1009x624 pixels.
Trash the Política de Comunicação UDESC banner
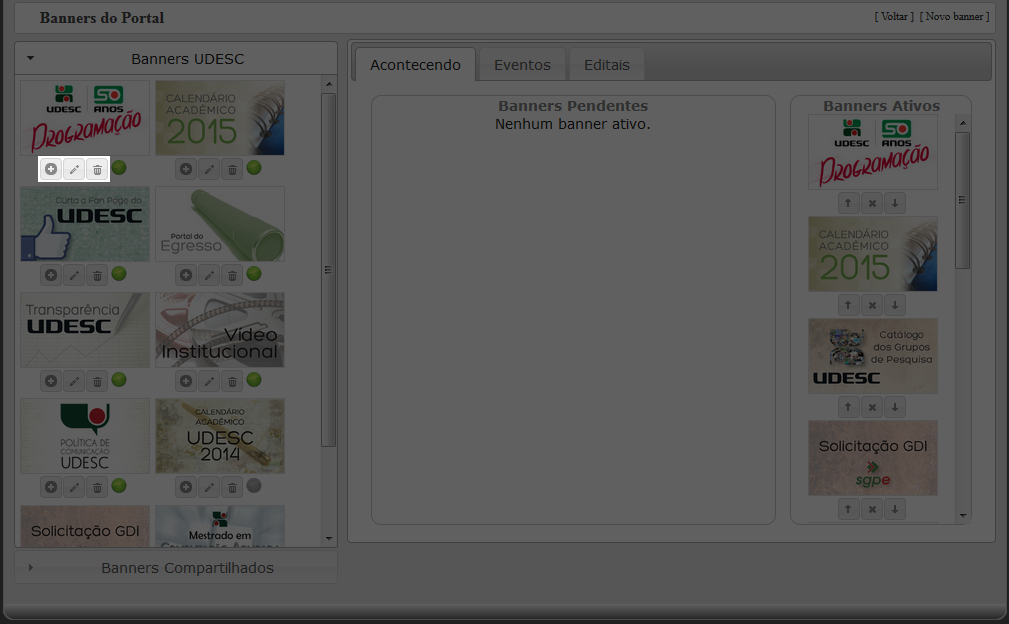97,488
